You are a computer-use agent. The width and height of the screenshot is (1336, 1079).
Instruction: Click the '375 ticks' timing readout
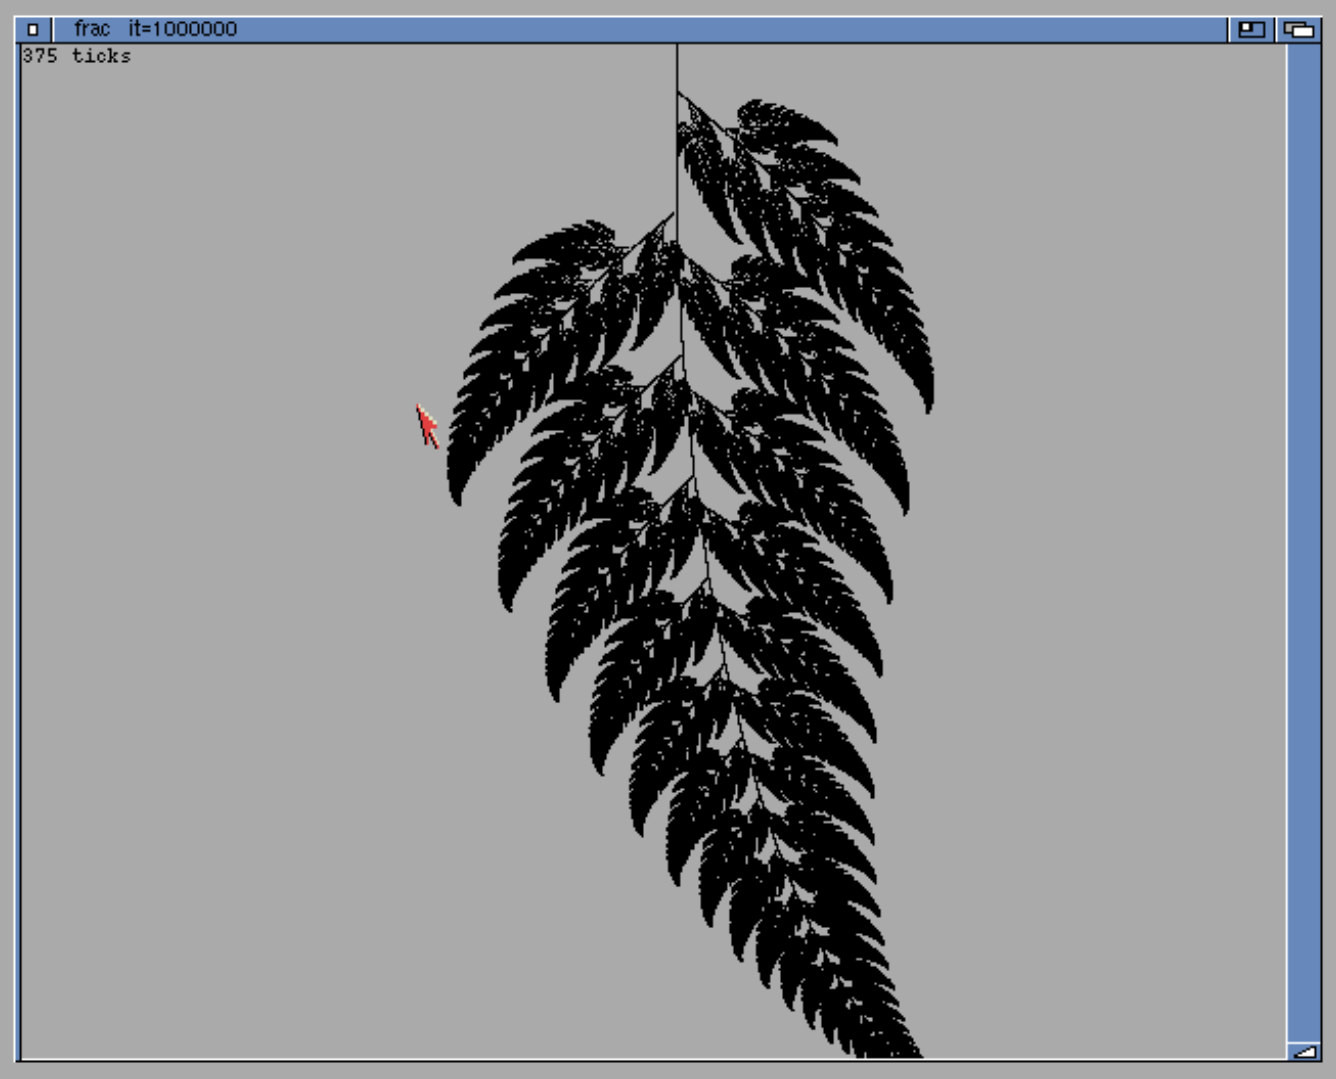77,56
